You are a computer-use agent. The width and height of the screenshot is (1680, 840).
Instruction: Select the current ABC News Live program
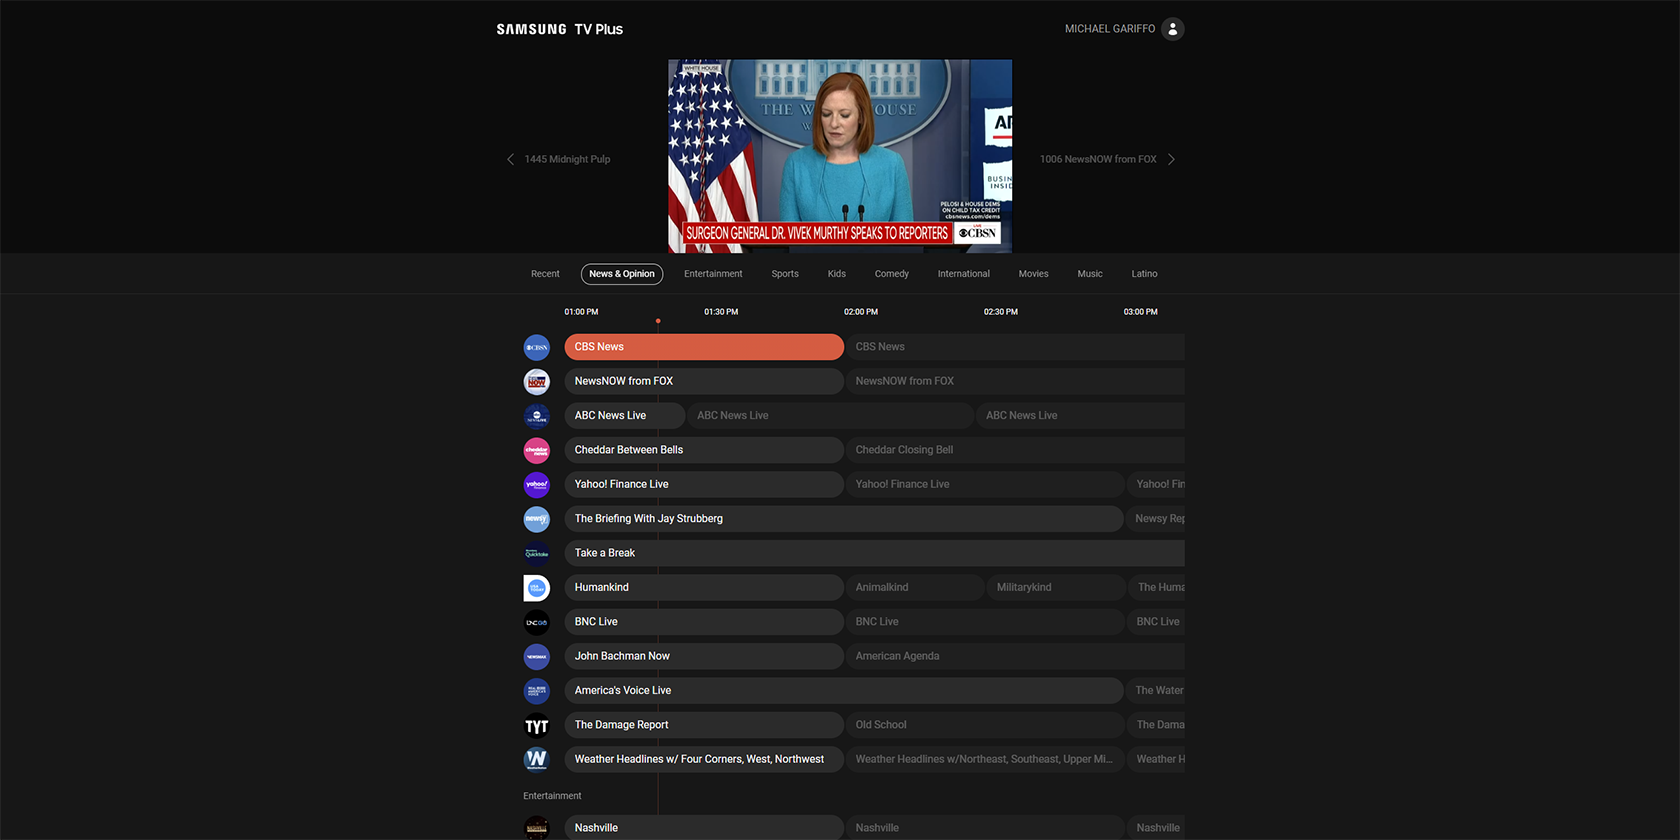(624, 415)
